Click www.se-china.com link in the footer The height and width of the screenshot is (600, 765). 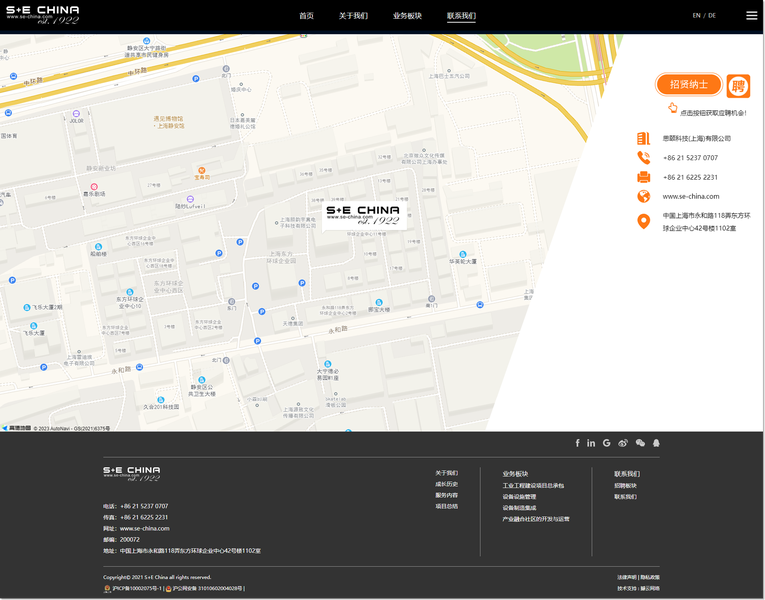(144, 529)
